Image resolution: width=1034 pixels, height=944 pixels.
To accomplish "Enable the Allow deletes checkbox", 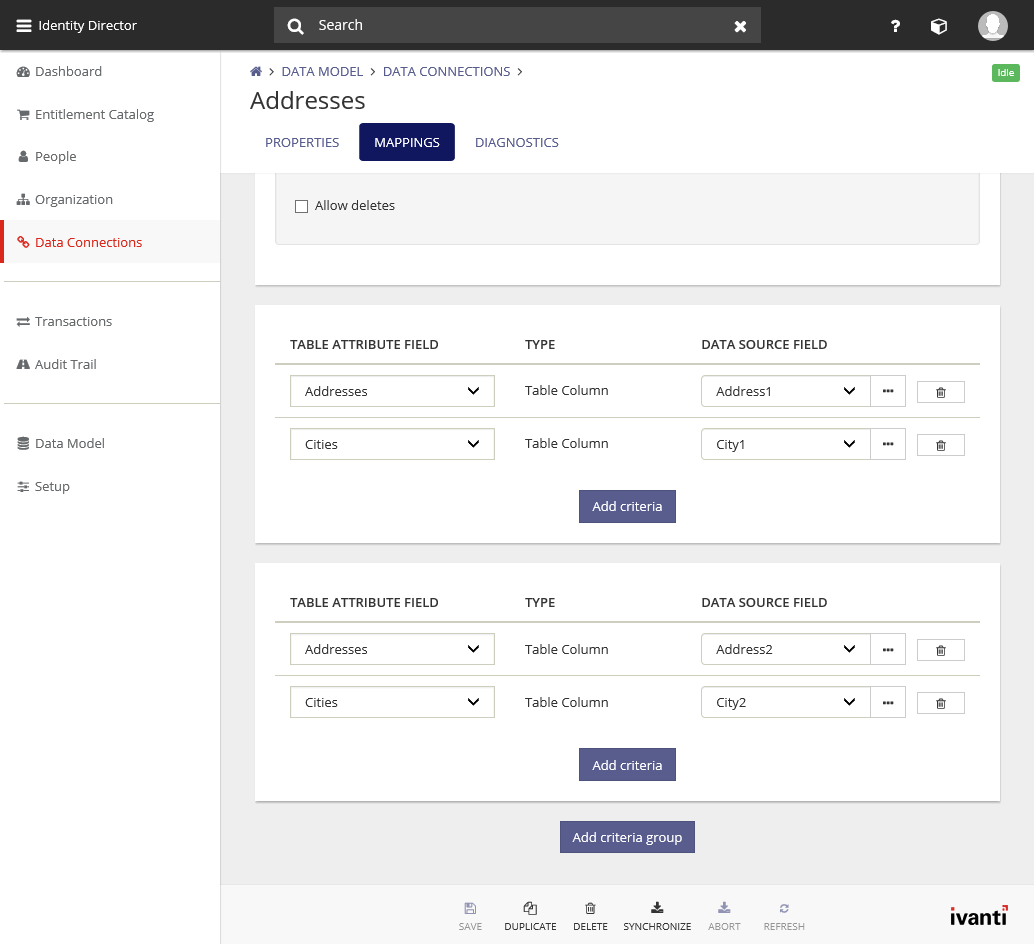I will (x=301, y=206).
